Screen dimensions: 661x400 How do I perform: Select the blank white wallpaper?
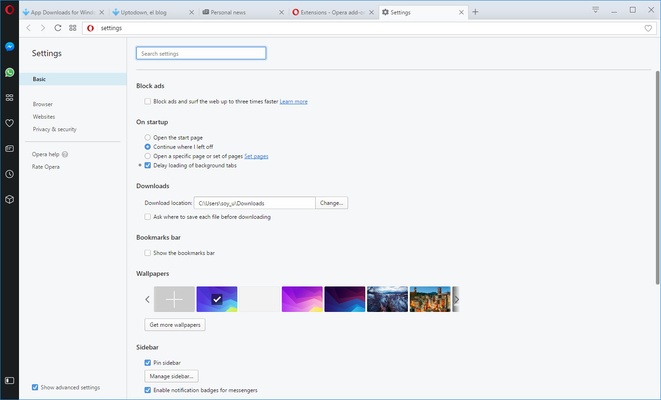pos(259,299)
